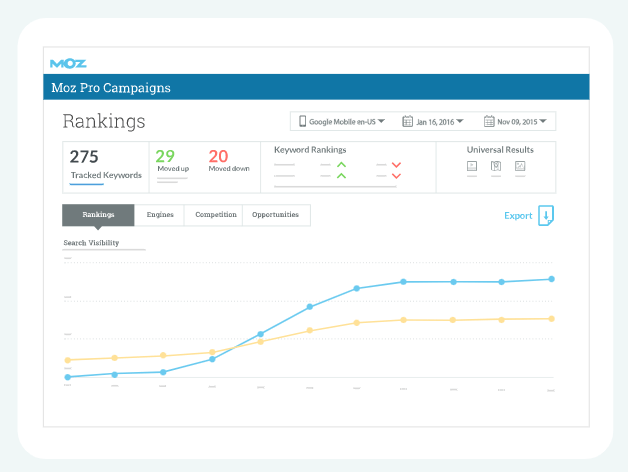Click the Export link
Image resolution: width=628 pixels, height=472 pixels.
coord(518,215)
